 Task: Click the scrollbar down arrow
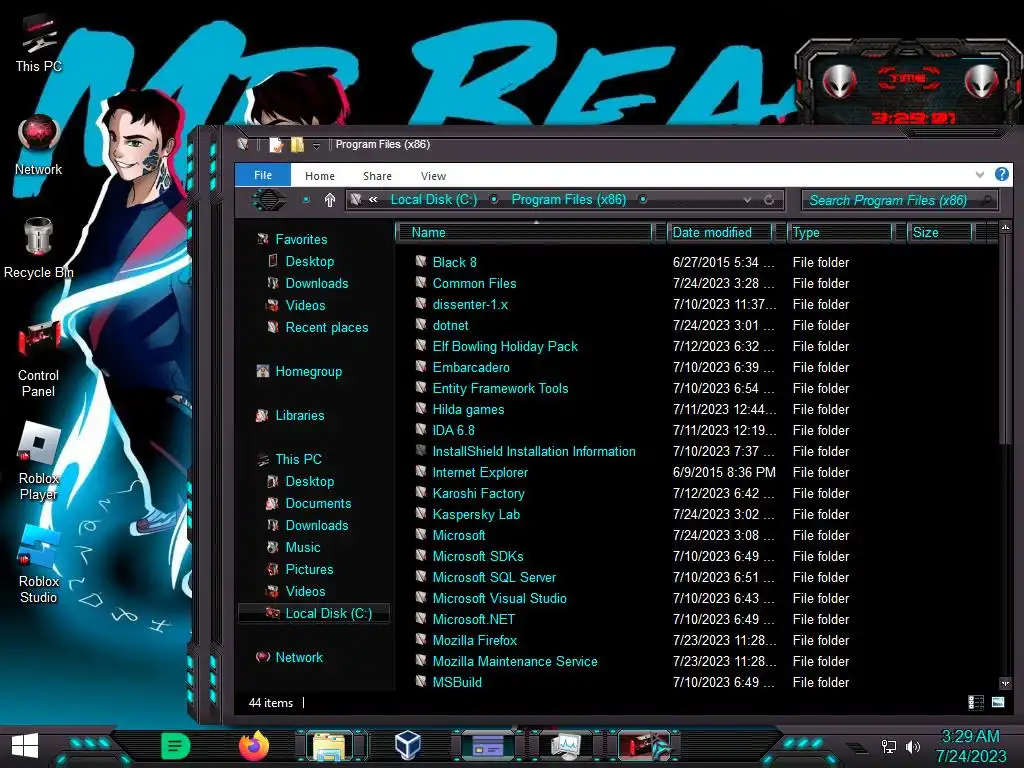pyautogui.click(x=1005, y=683)
